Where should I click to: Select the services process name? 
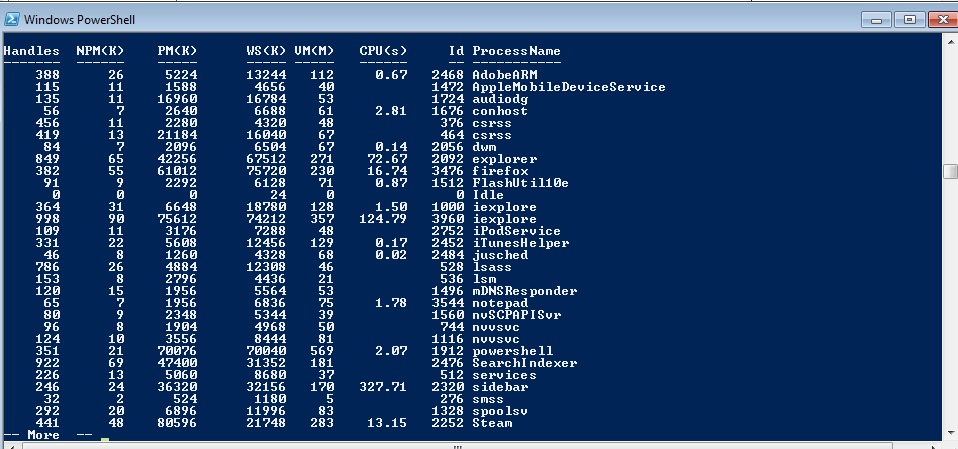504,375
